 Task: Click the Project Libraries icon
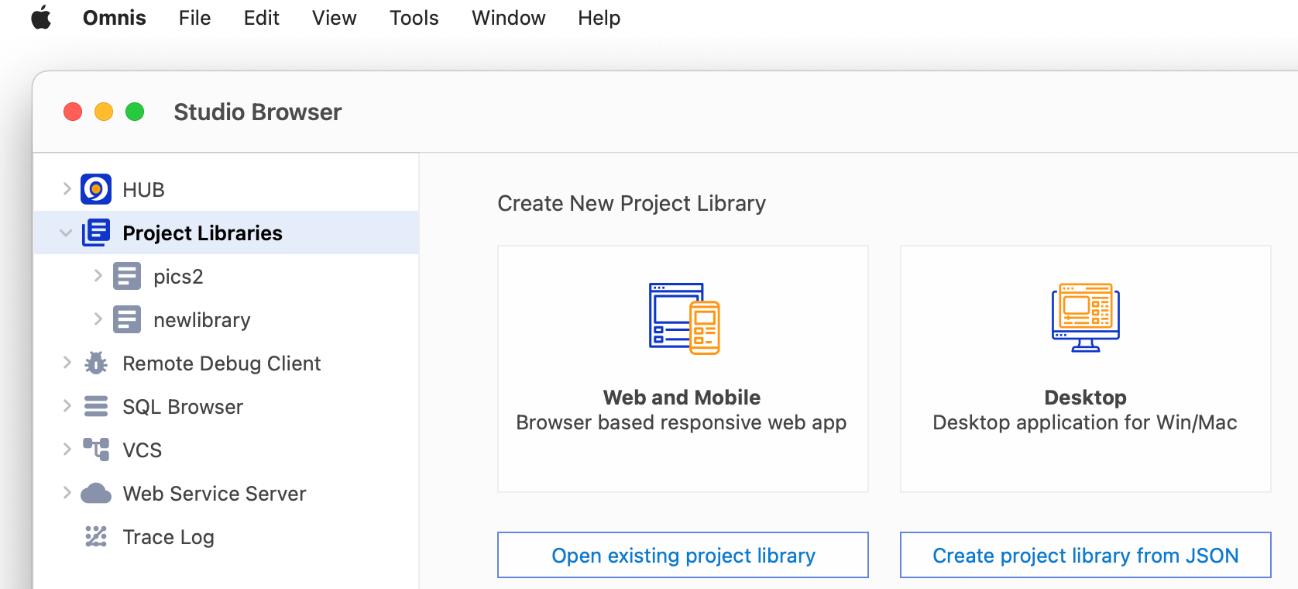click(x=96, y=233)
